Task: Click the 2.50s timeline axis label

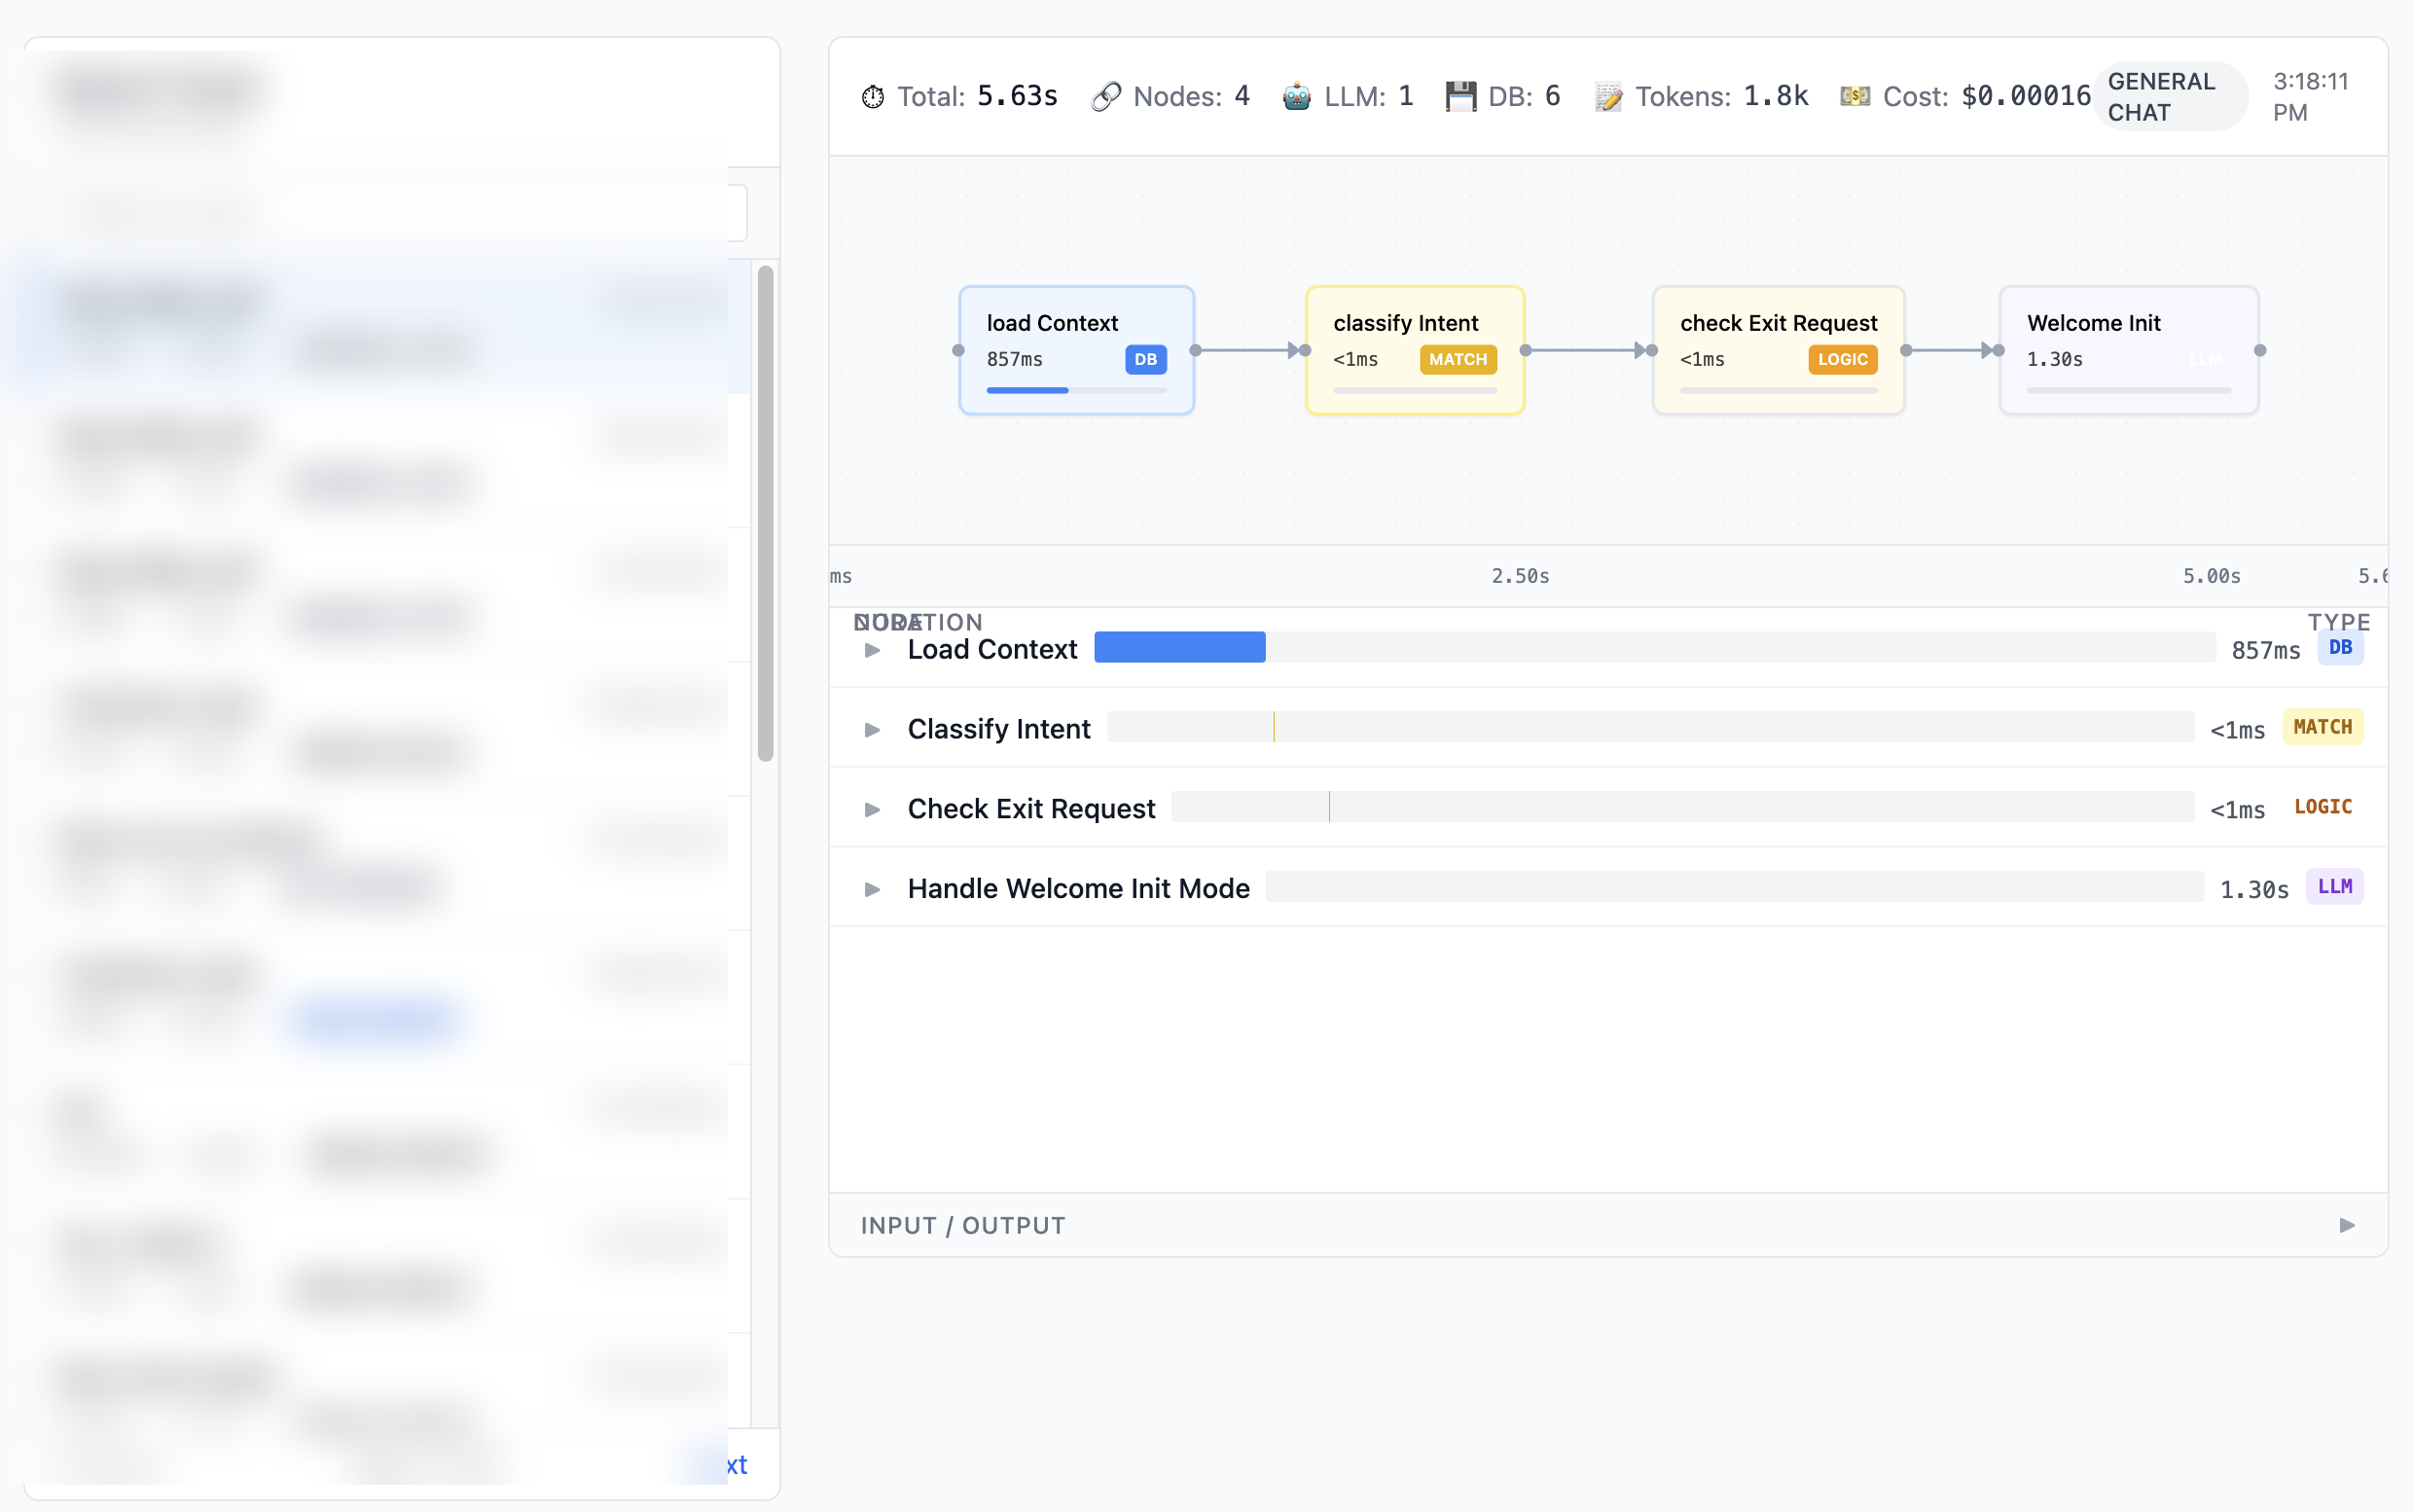Action: pyautogui.click(x=1521, y=576)
